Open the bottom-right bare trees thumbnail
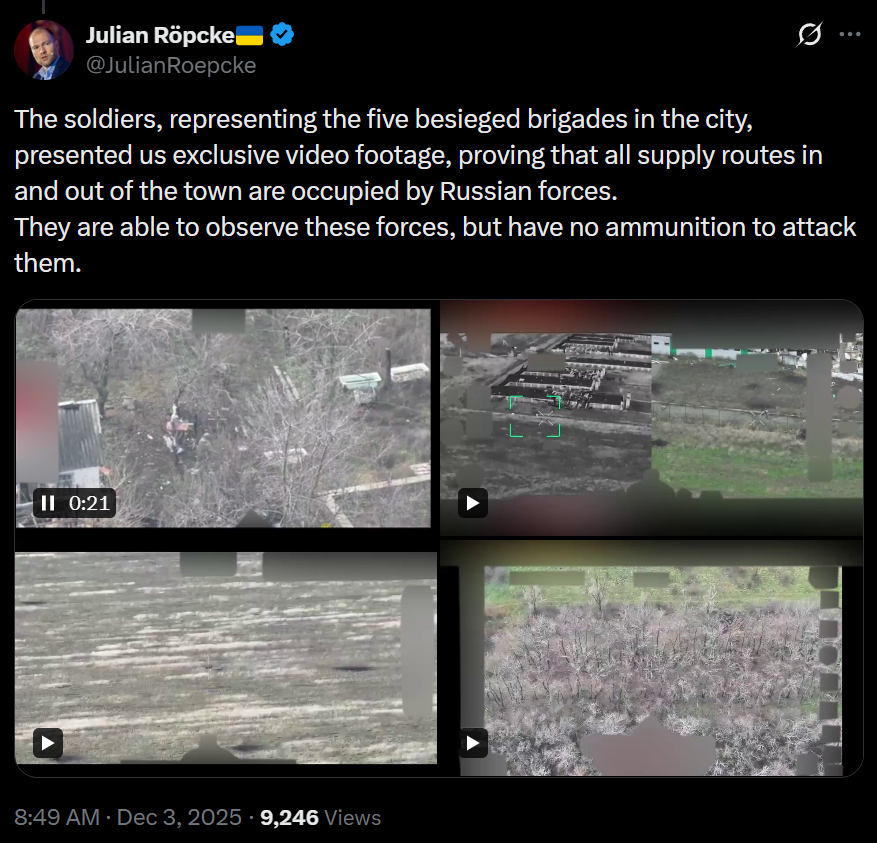The image size is (877, 843). [652, 658]
